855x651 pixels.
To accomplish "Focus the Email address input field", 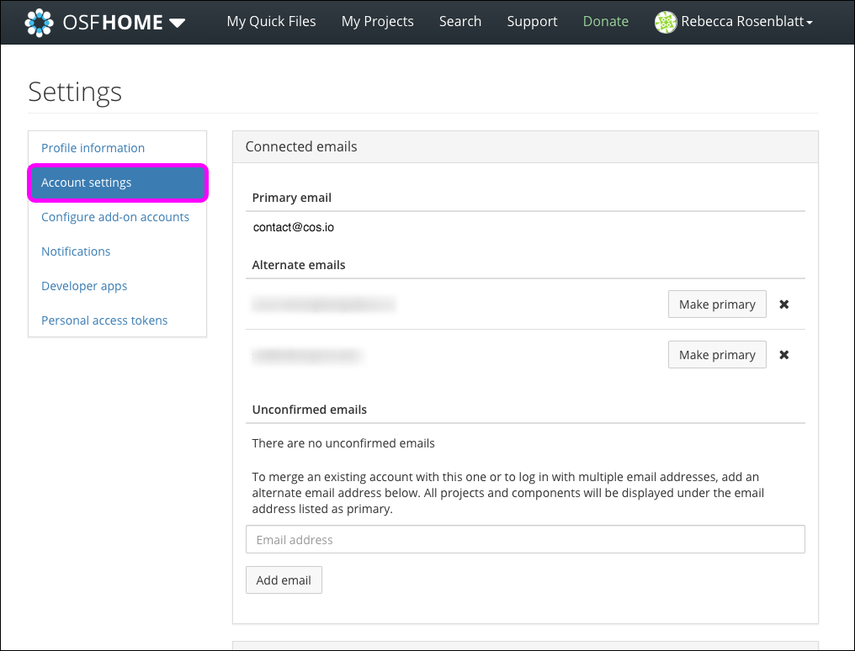I will (x=525, y=539).
